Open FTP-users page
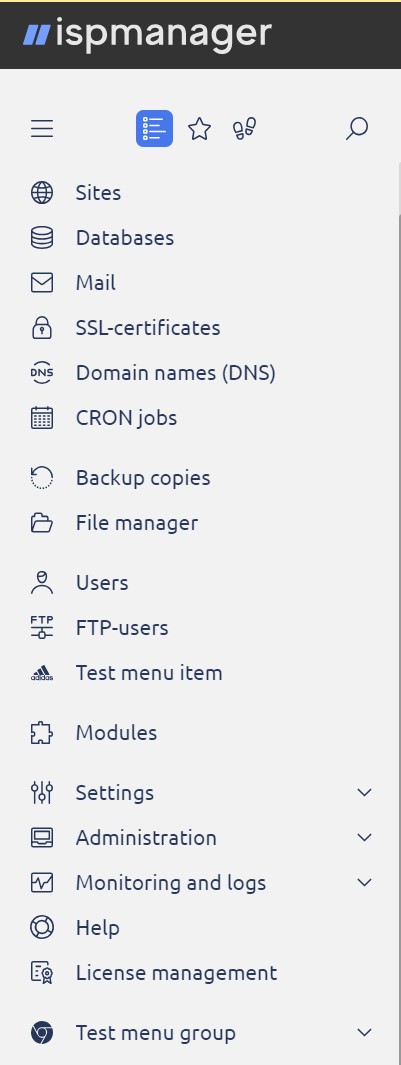The width and height of the screenshot is (401, 1065). coord(122,628)
